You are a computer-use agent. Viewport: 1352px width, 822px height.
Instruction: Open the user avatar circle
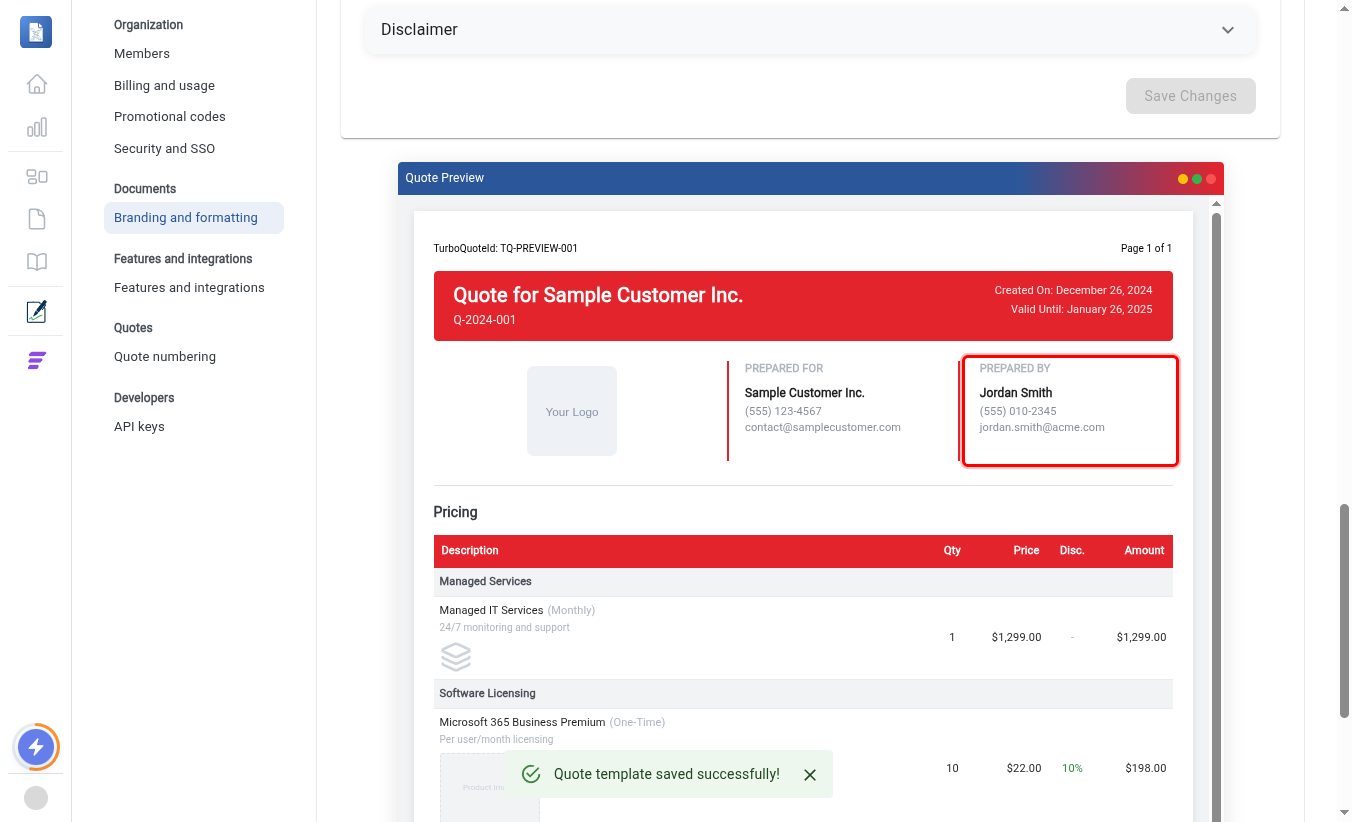[36, 798]
